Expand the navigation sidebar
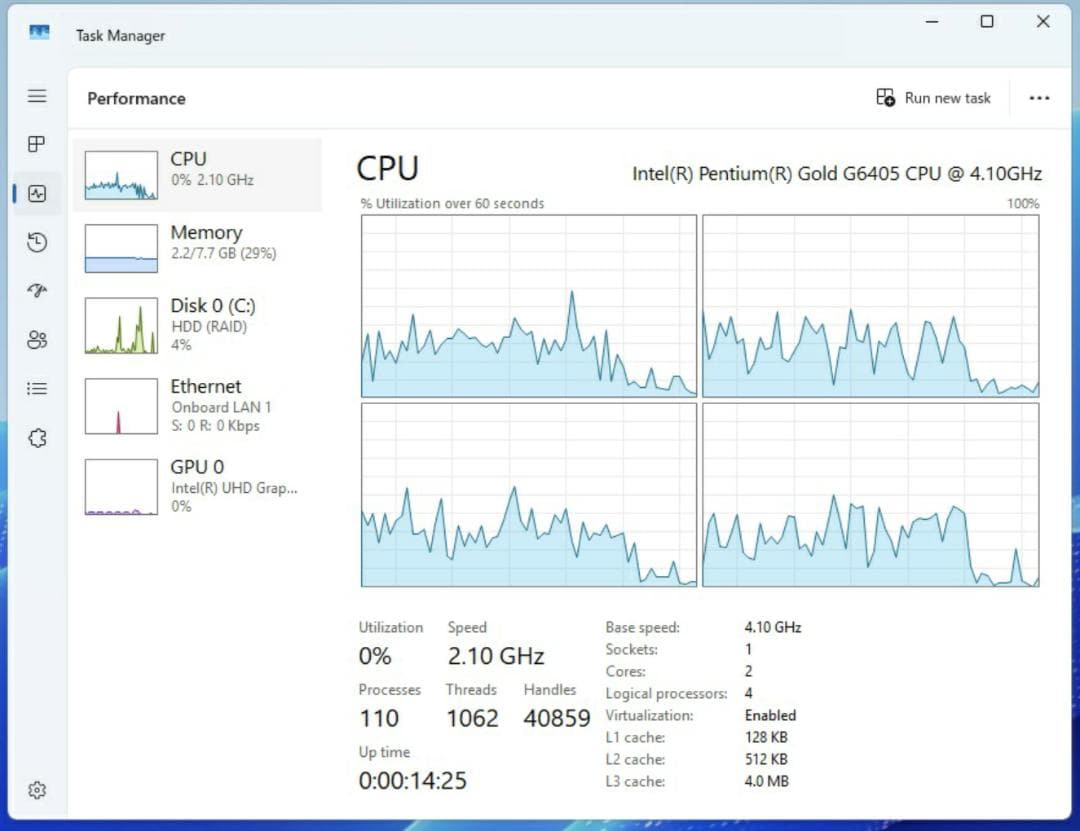Viewport: 1080px width, 831px height. coord(37,96)
